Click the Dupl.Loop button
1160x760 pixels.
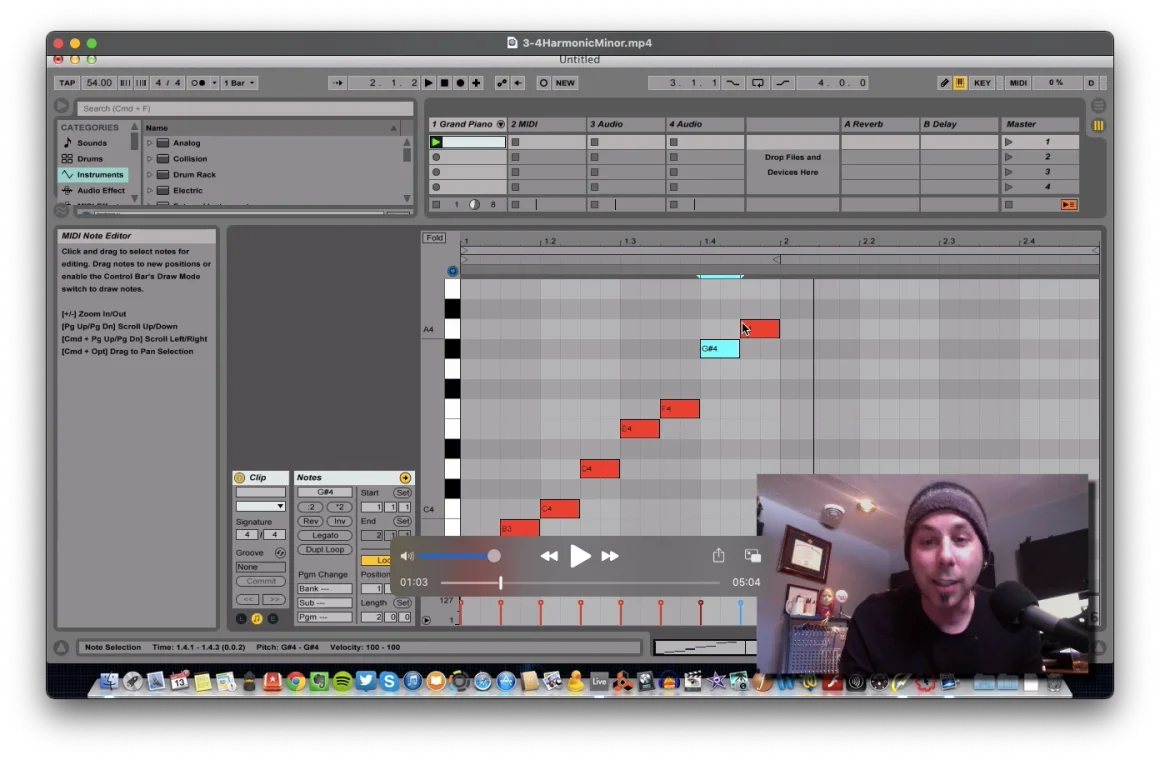coord(325,549)
